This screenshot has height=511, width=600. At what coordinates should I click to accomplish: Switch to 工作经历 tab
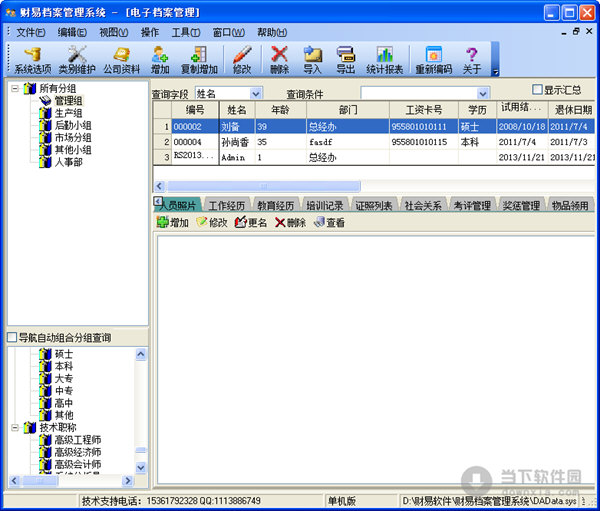pyautogui.click(x=227, y=206)
